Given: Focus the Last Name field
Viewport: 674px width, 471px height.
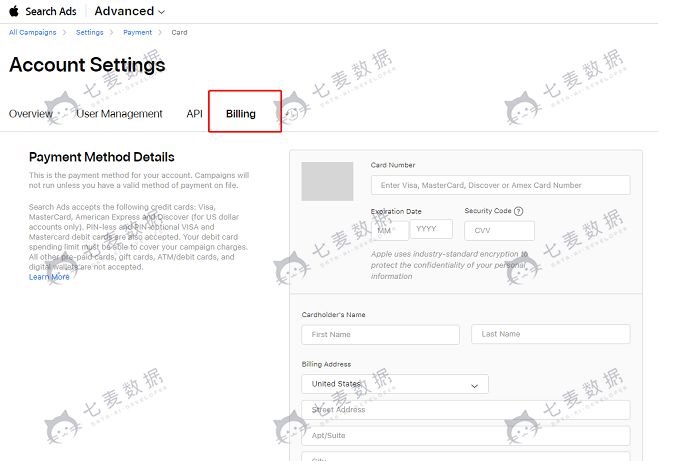Looking at the screenshot, I should coord(551,334).
